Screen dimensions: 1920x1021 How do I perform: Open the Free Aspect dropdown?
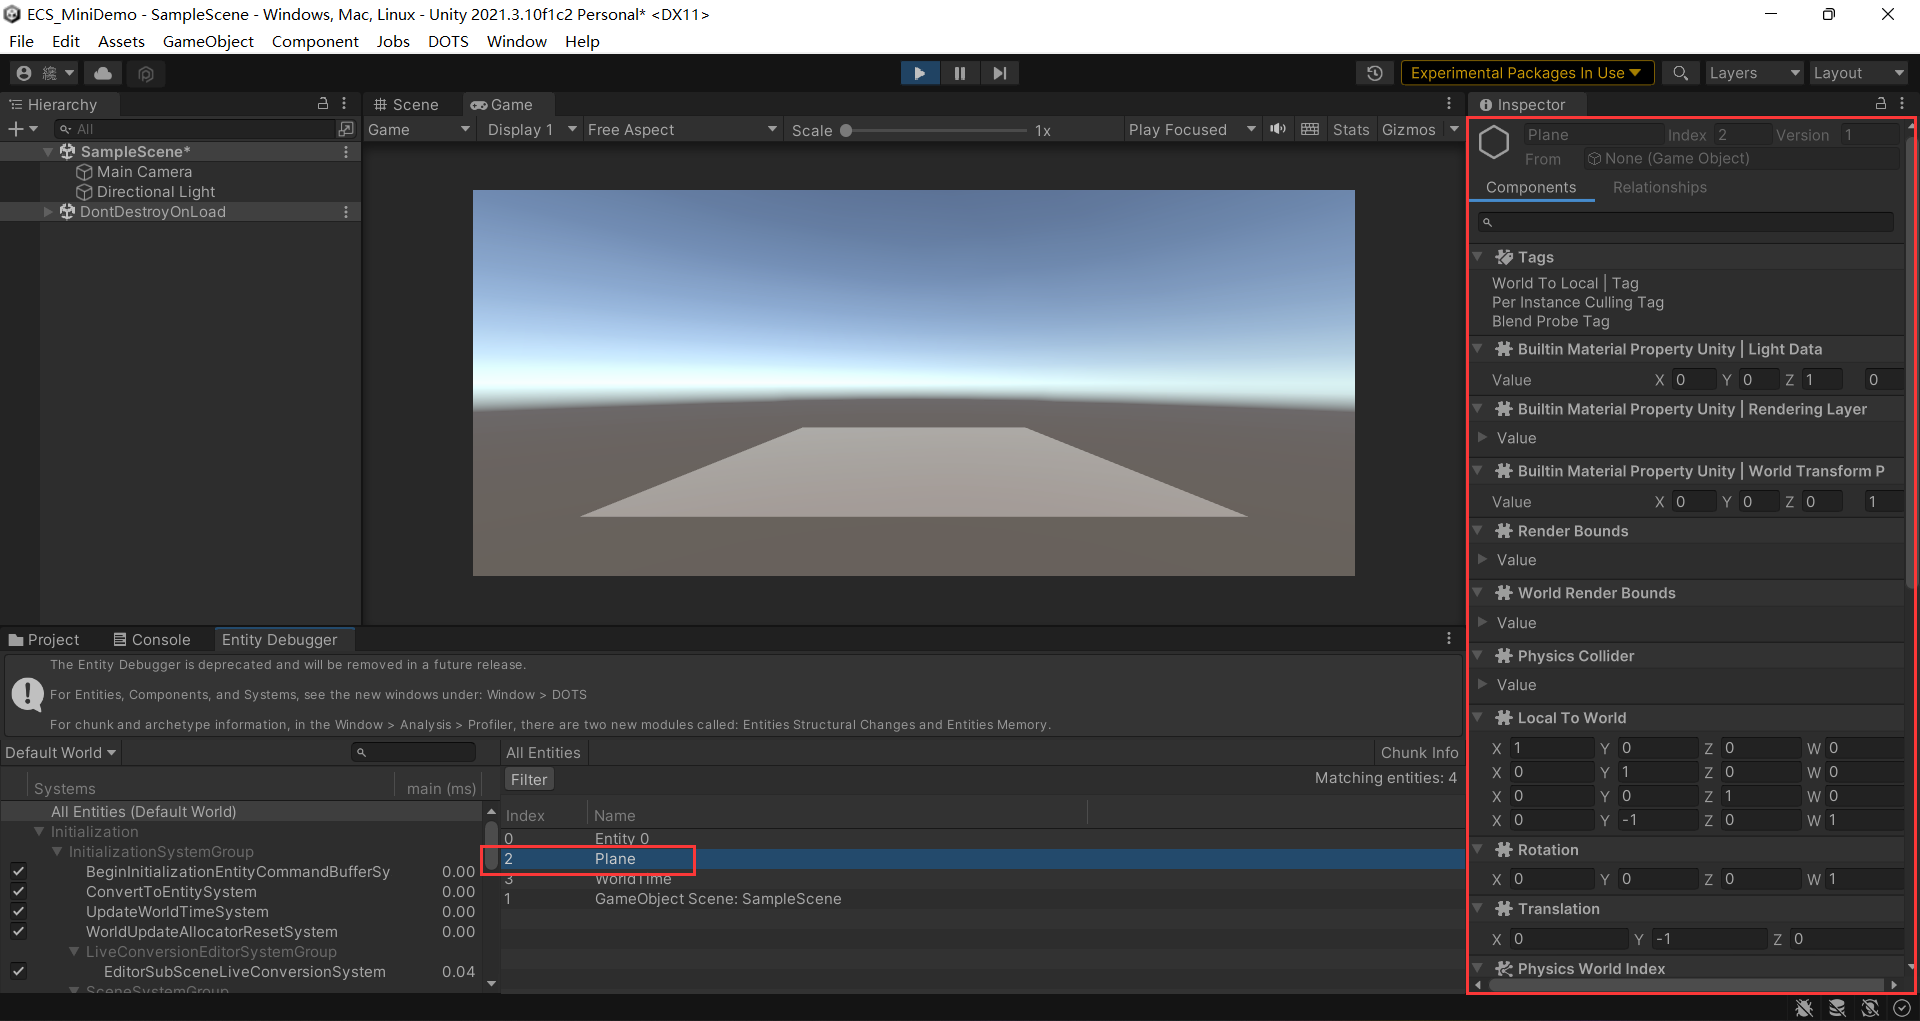[x=682, y=130]
